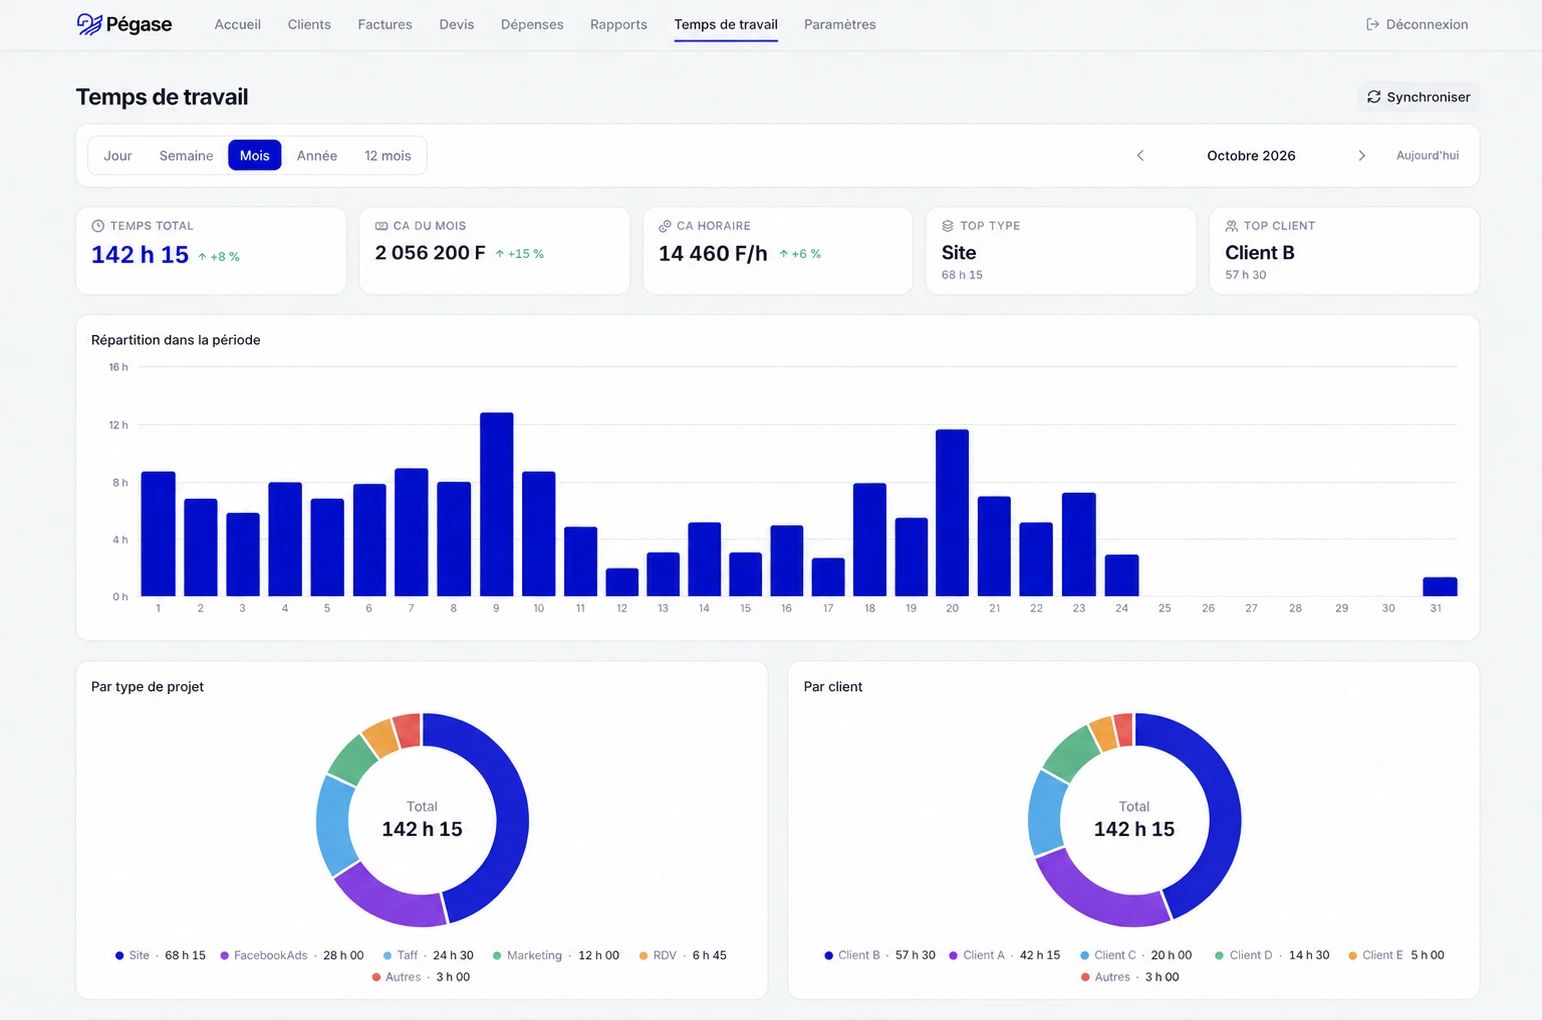The height and width of the screenshot is (1020, 1542).
Task: Click the Synchroniser button
Action: 1419,97
